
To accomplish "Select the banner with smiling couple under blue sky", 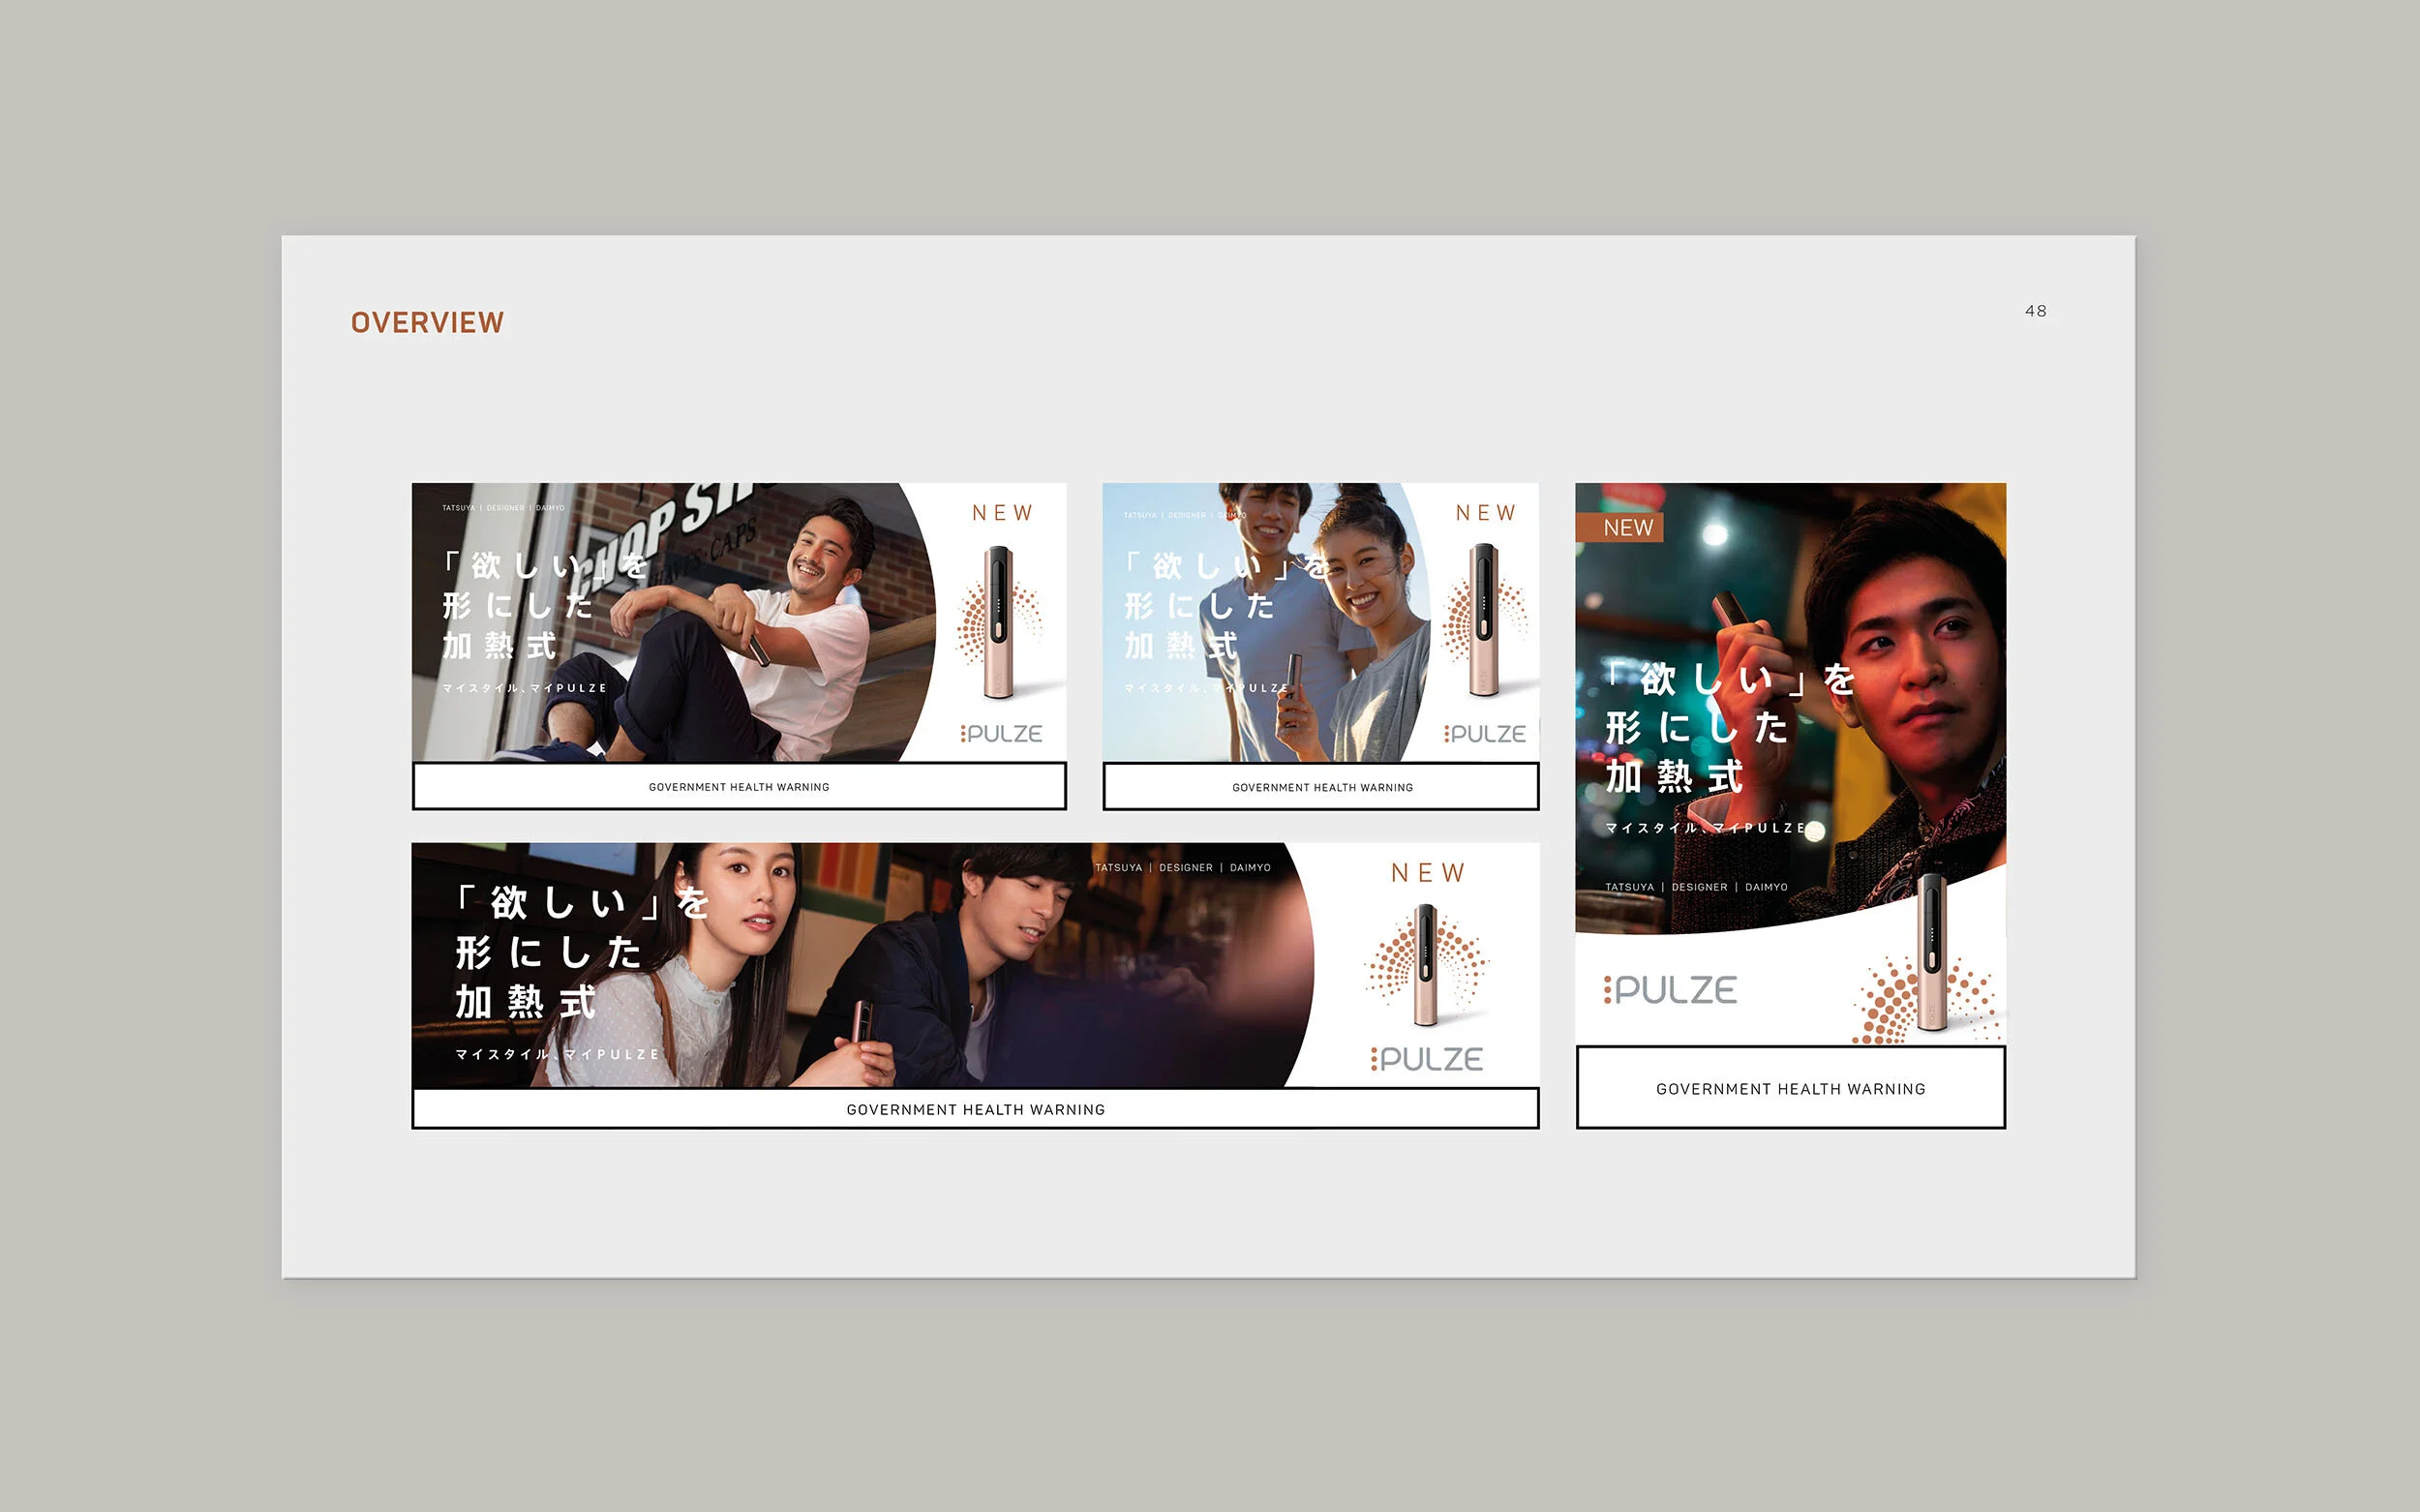I will 1320,646.
